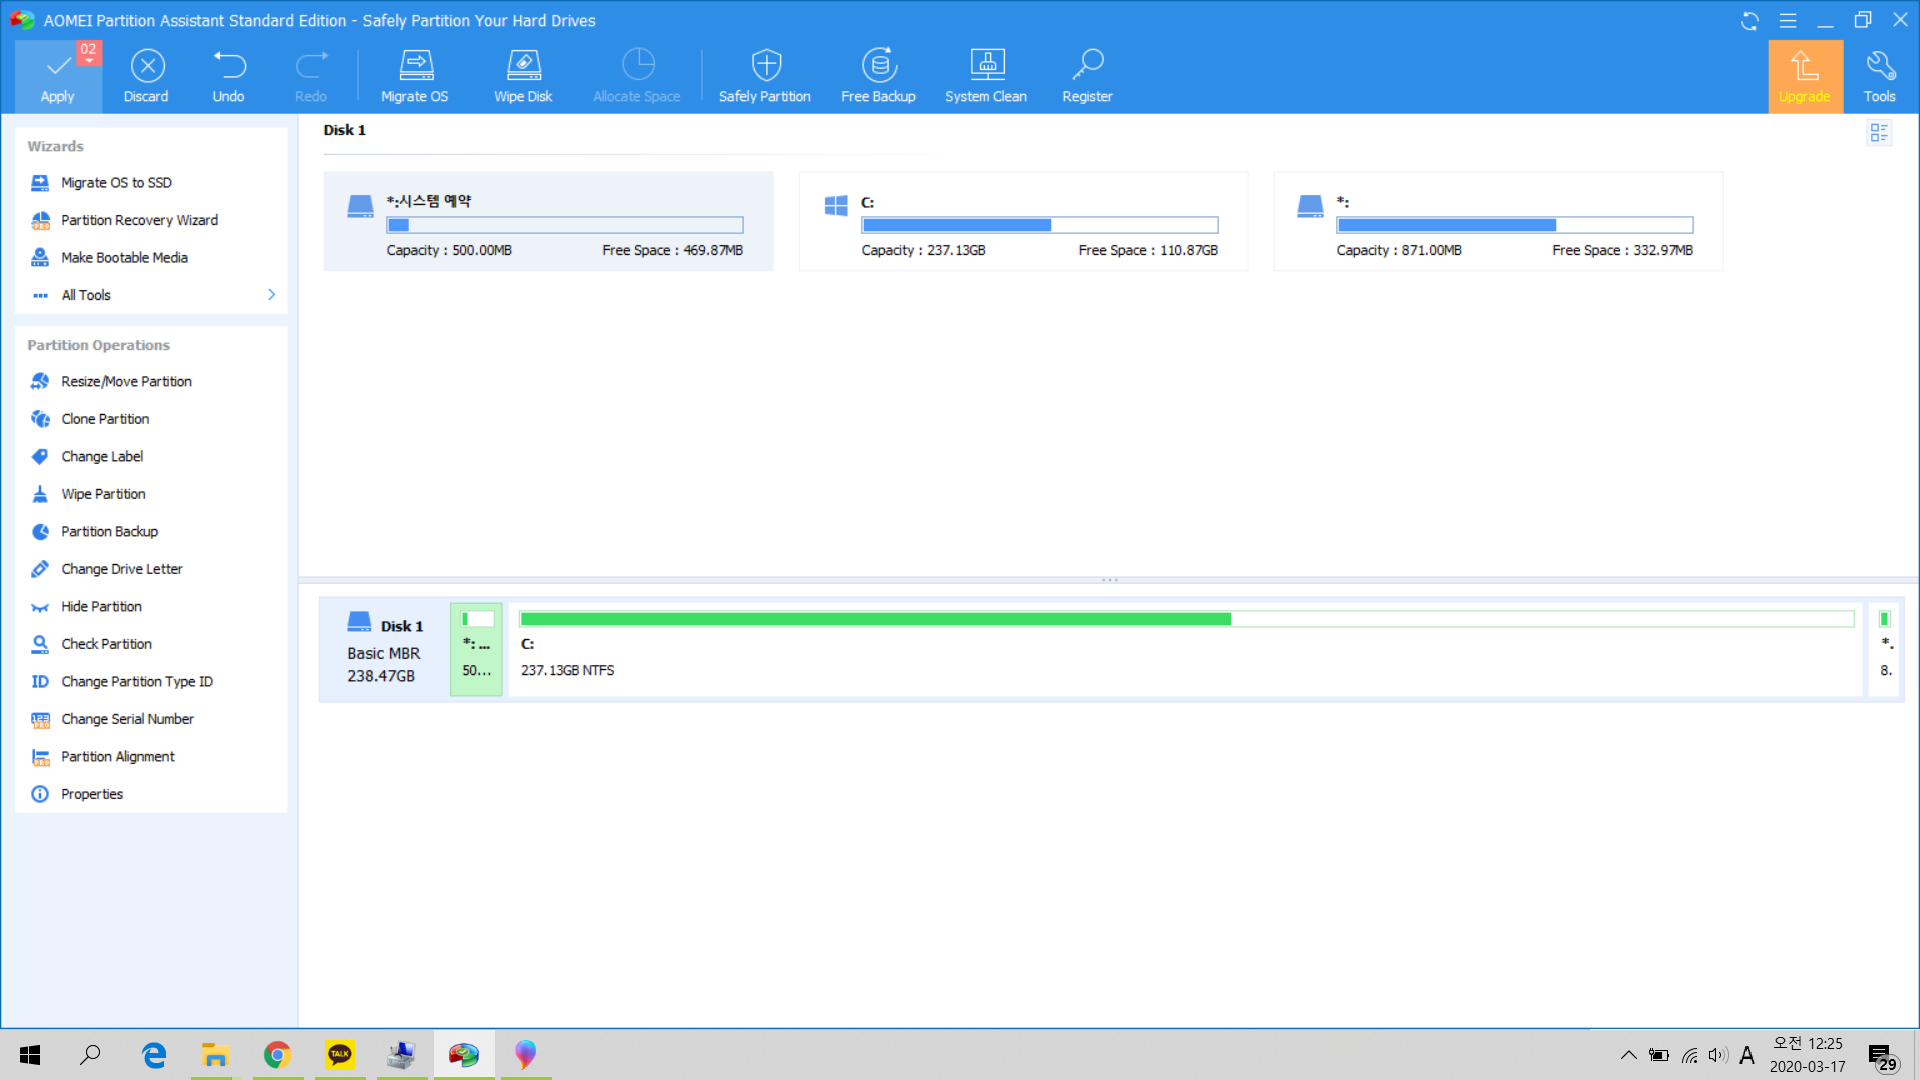Launch the Wipe Disk tool
Screen dimensions: 1920x1080
click(x=523, y=67)
